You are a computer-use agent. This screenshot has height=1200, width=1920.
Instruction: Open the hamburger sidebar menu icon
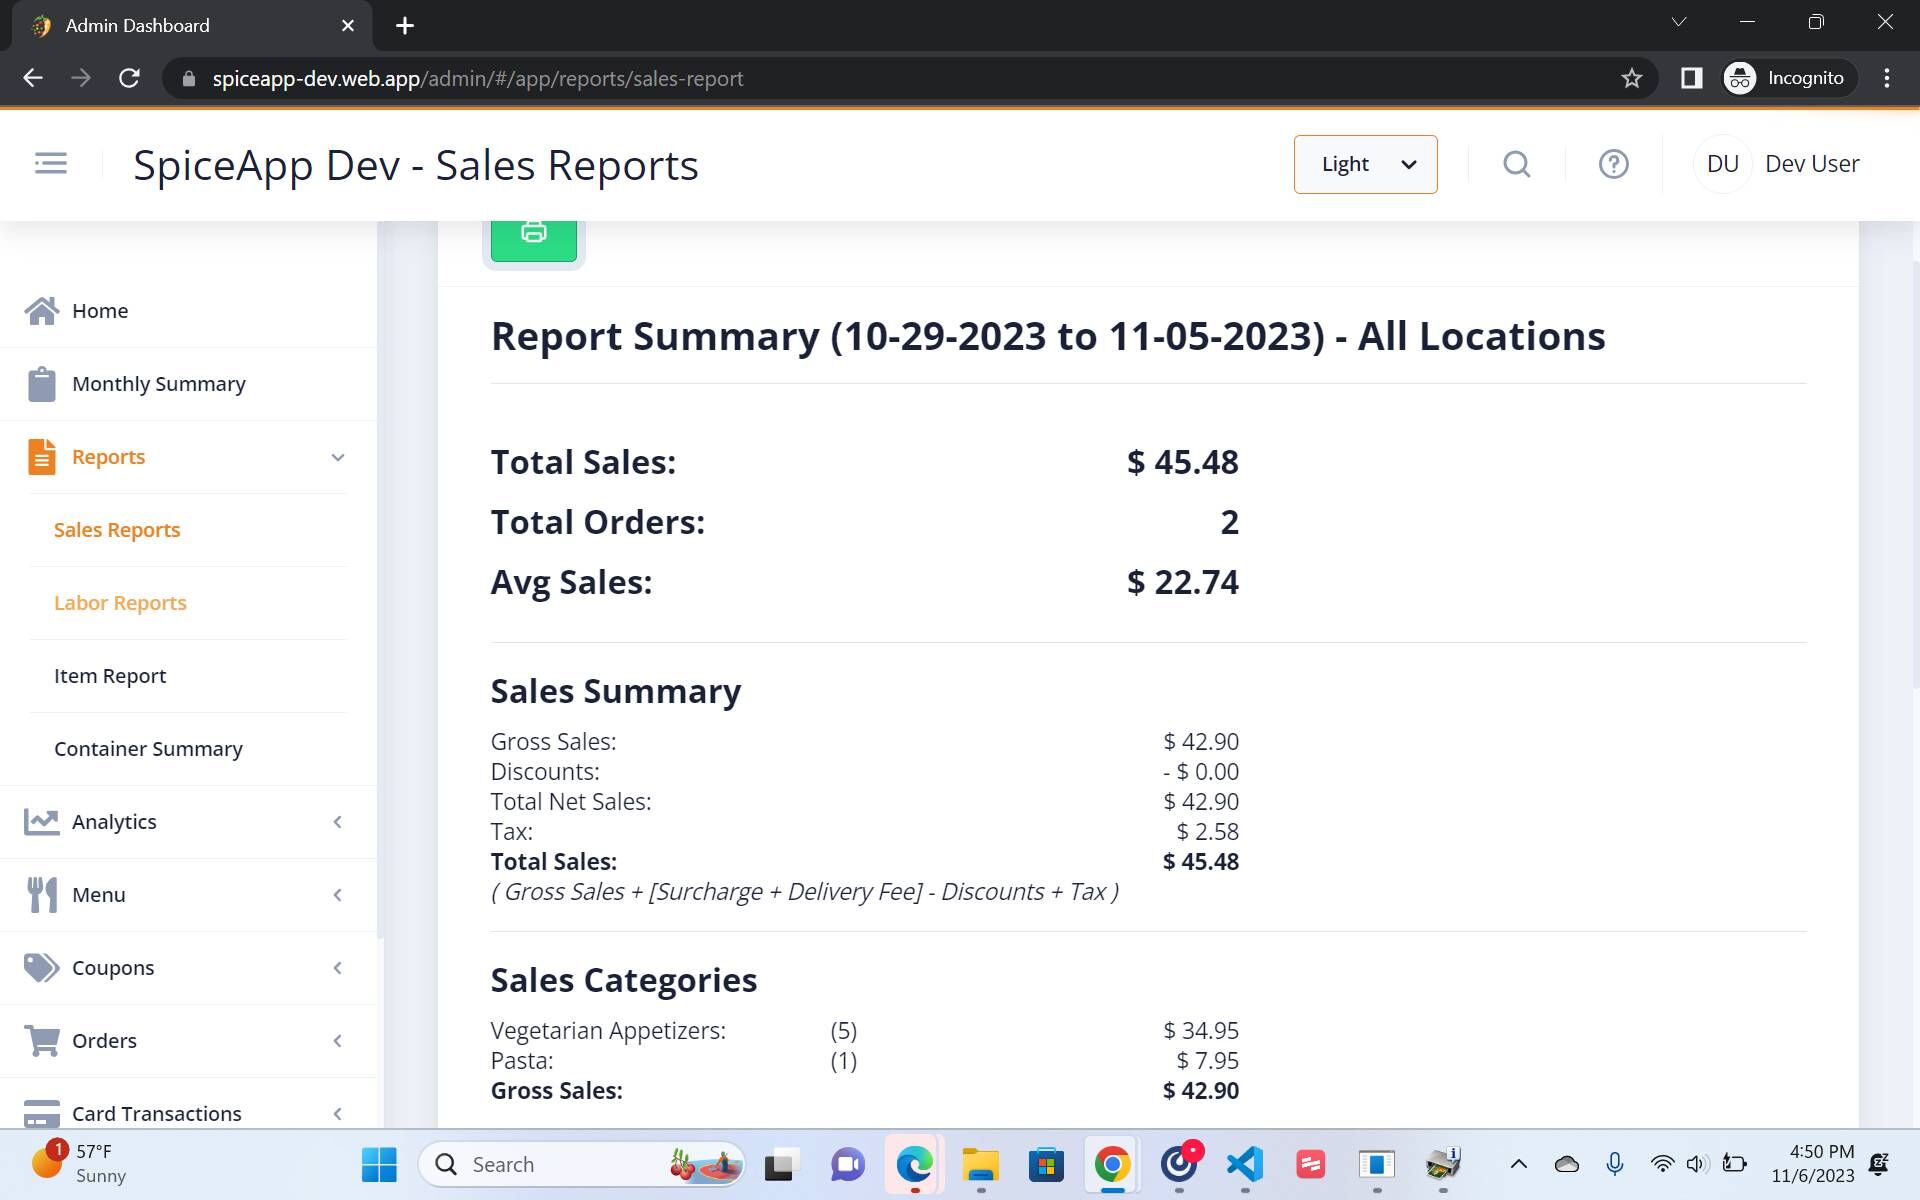(x=50, y=163)
